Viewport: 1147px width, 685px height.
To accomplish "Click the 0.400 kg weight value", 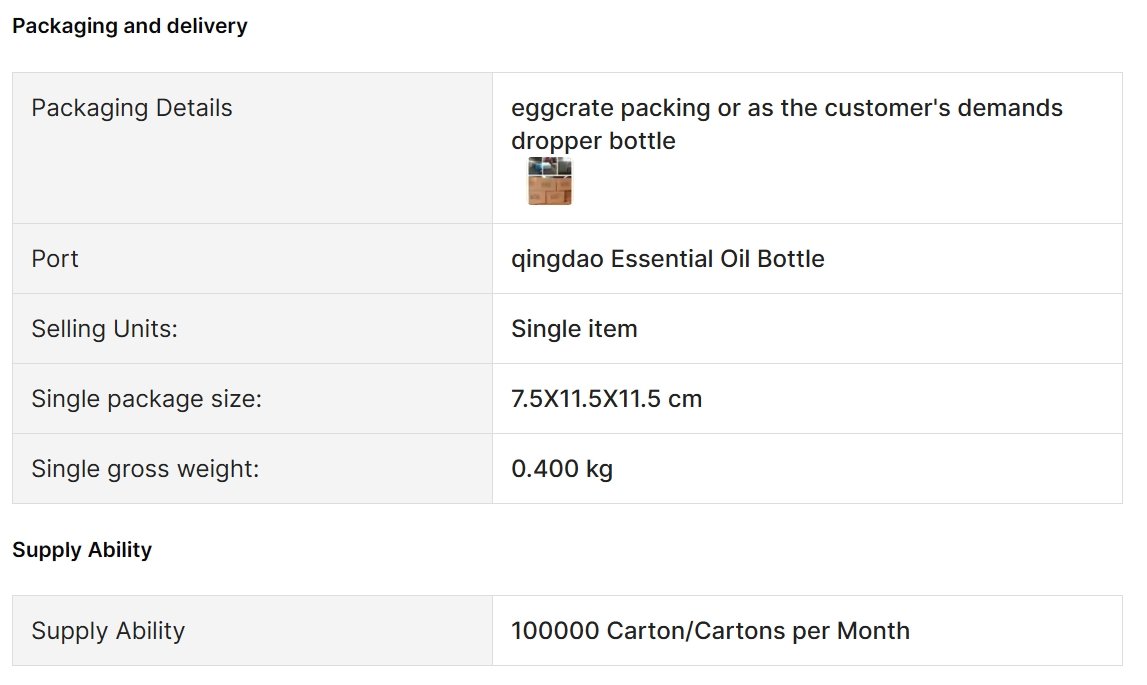I will (562, 468).
